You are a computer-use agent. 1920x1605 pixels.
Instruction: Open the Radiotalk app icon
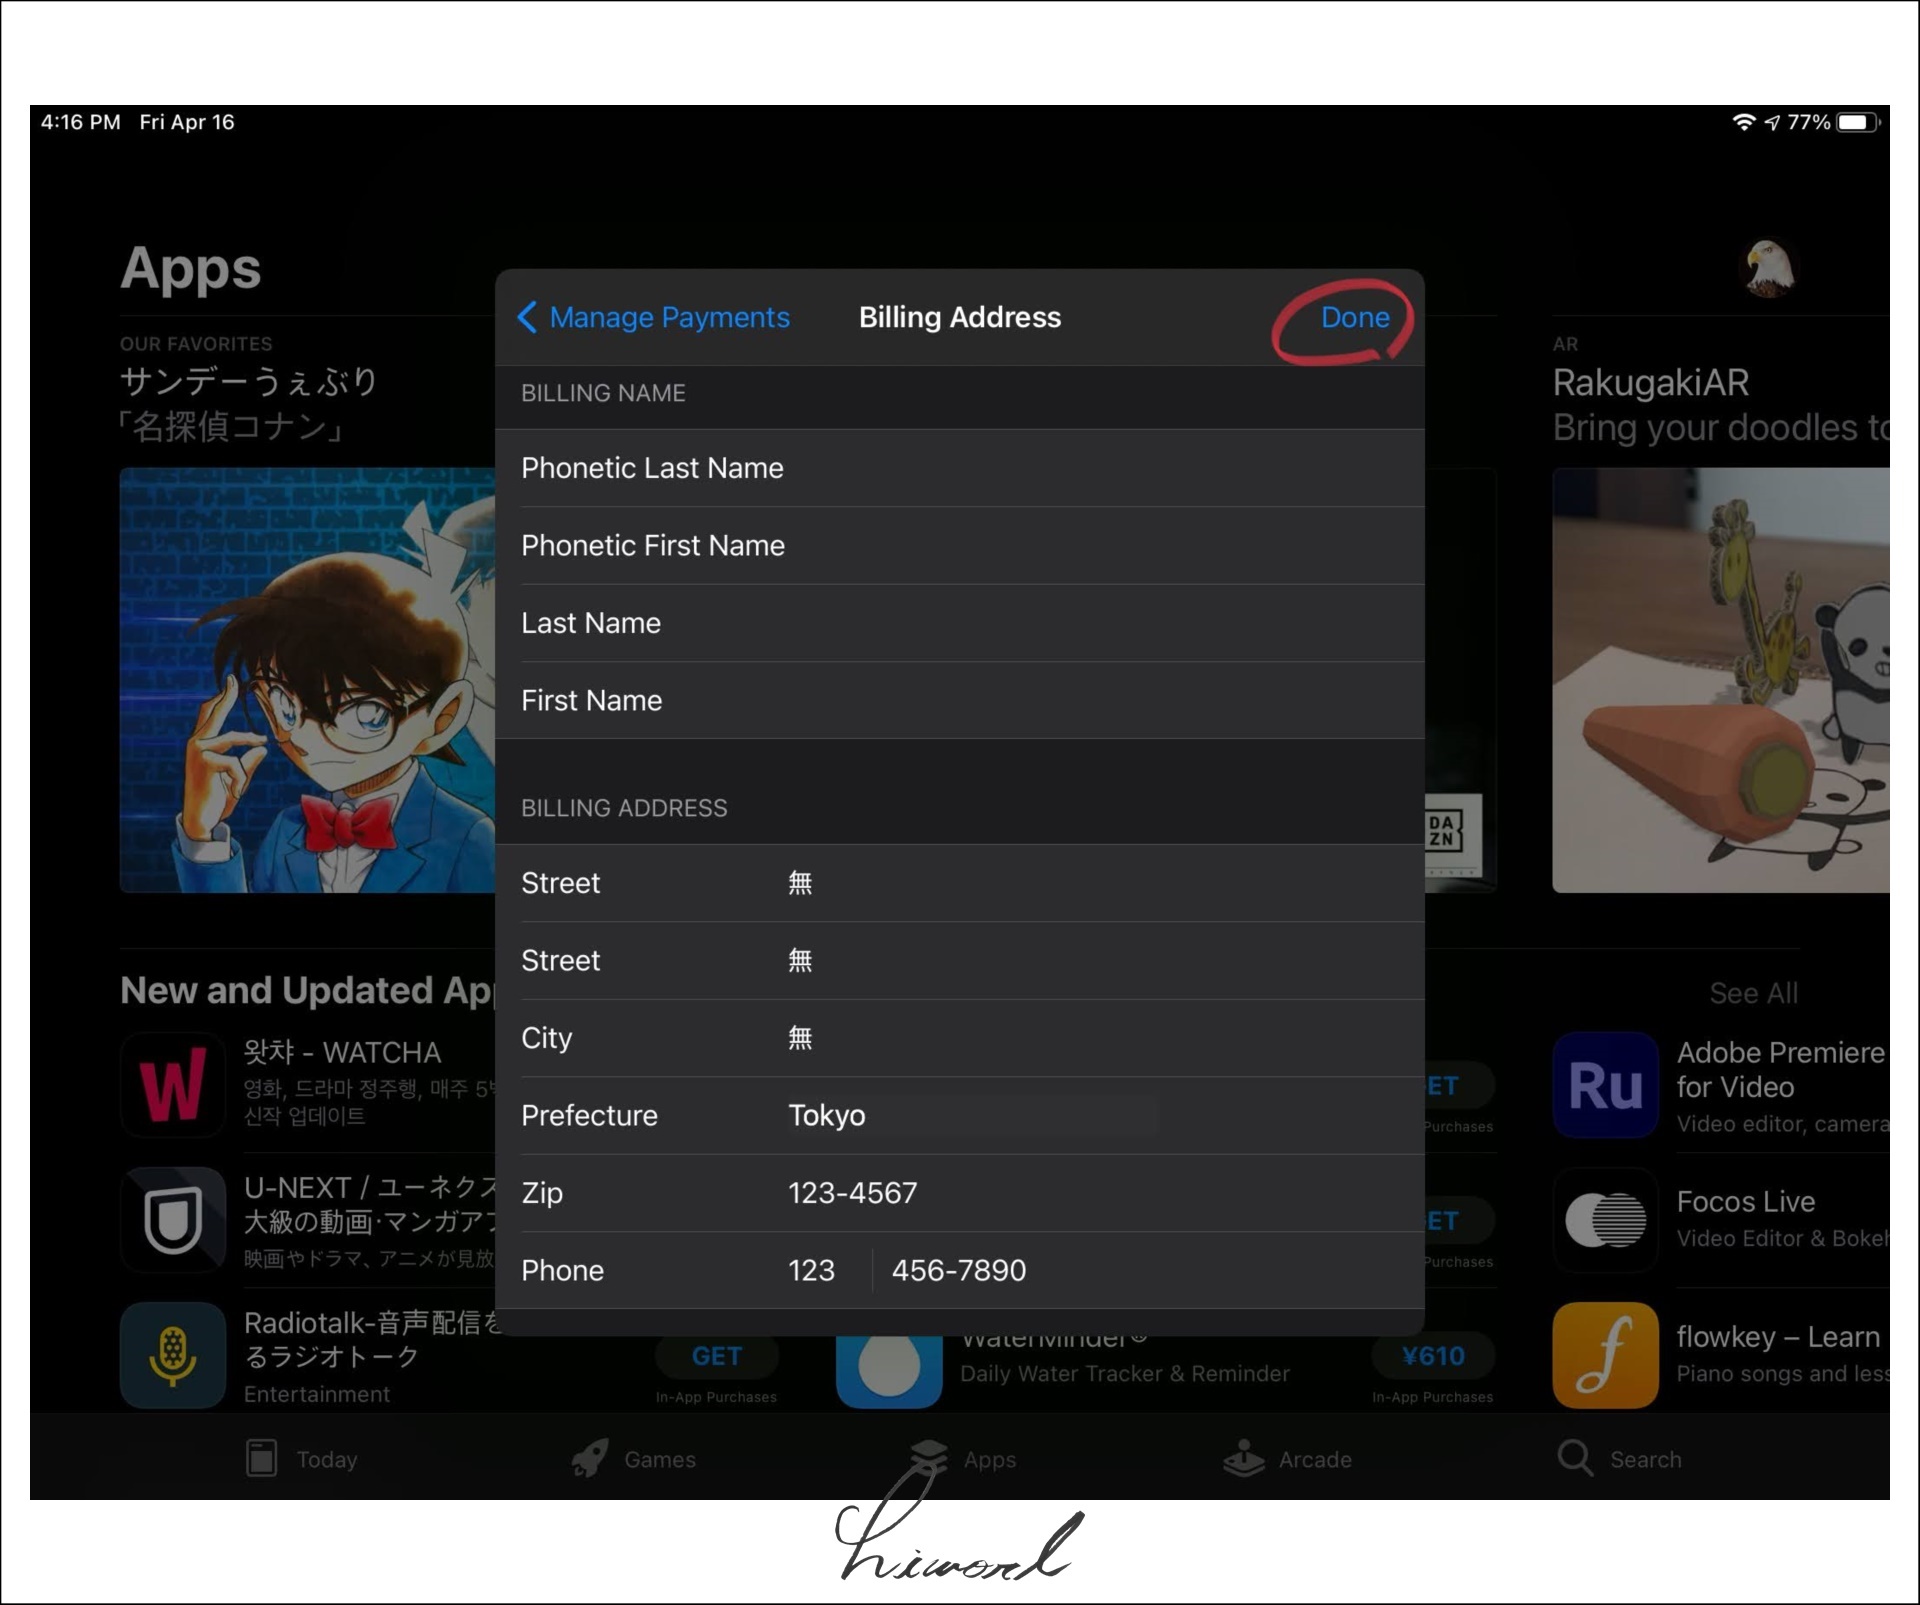point(173,1355)
